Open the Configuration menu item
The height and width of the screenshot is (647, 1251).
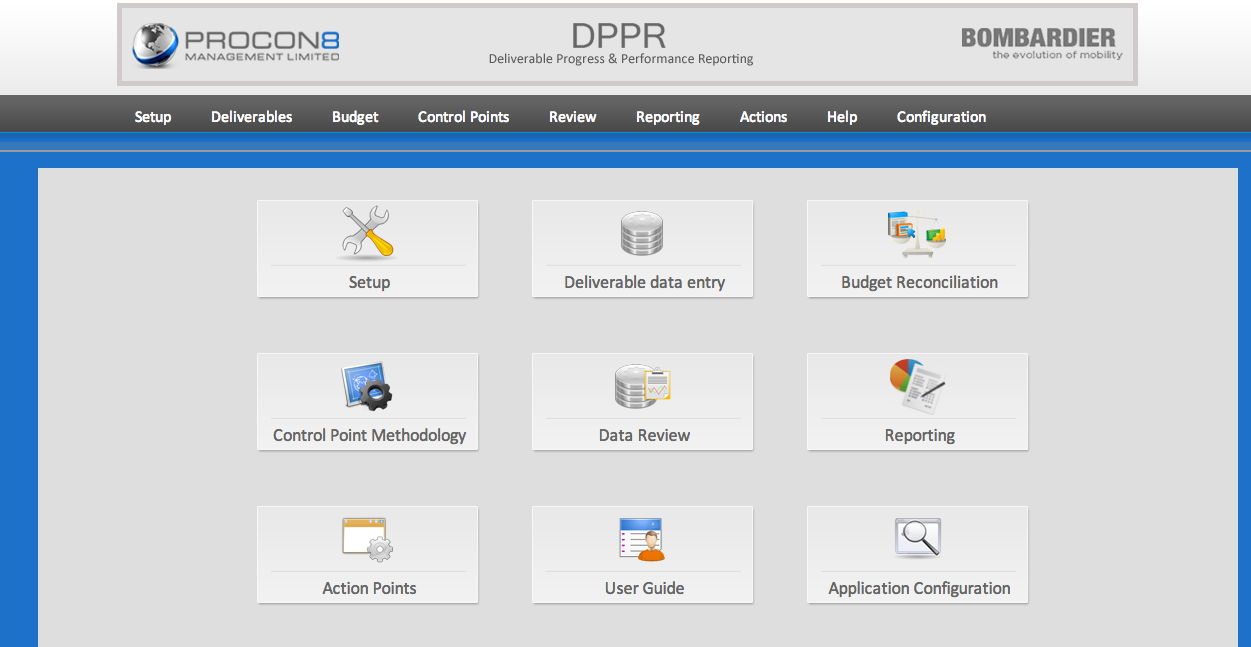point(941,117)
